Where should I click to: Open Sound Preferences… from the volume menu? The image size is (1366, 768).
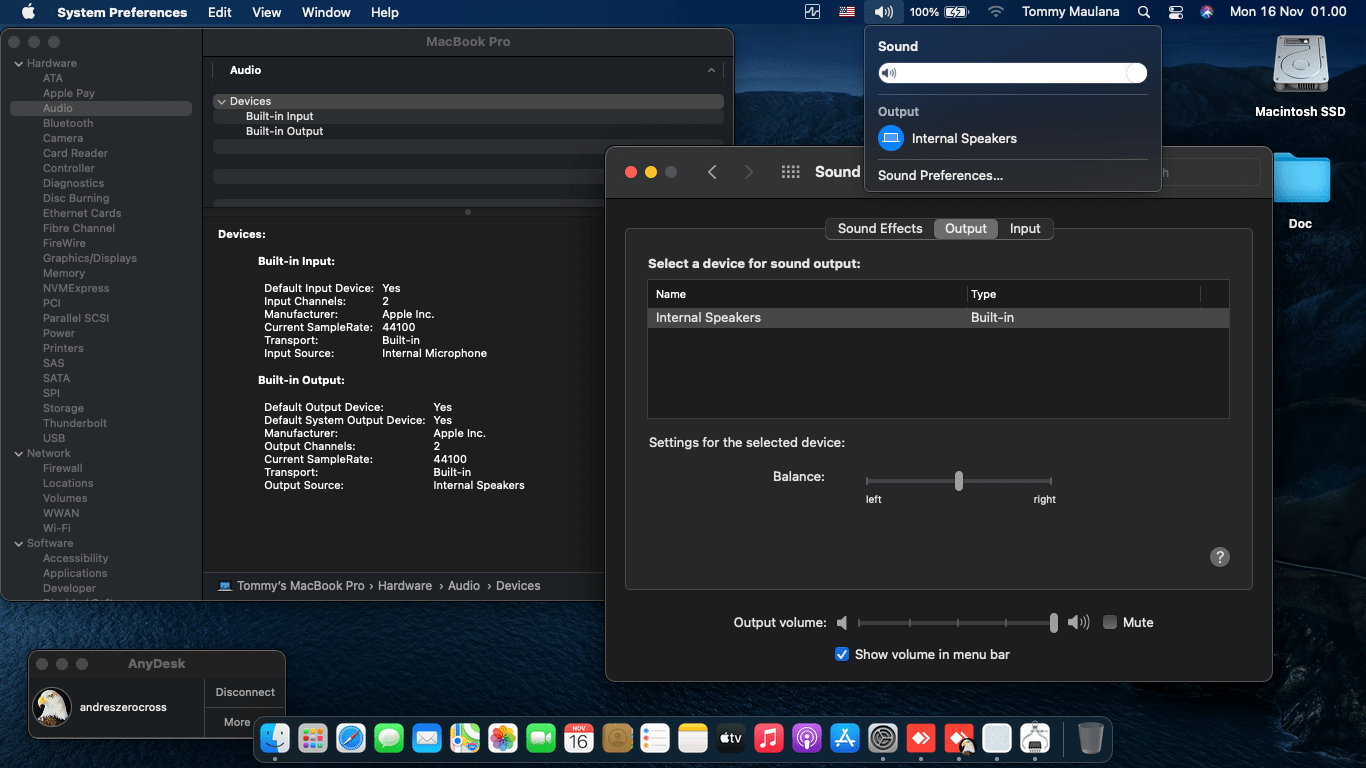click(x=940, y=175)
